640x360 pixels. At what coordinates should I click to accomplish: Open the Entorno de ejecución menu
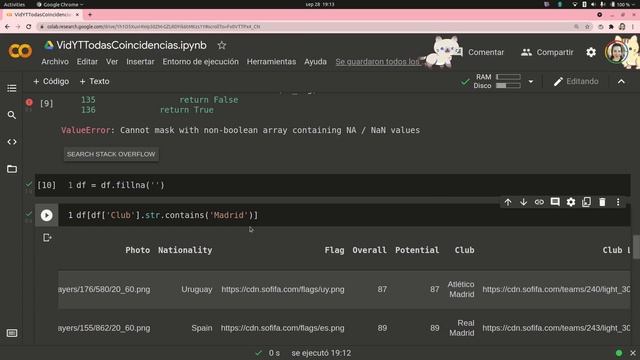pos(200,62)
